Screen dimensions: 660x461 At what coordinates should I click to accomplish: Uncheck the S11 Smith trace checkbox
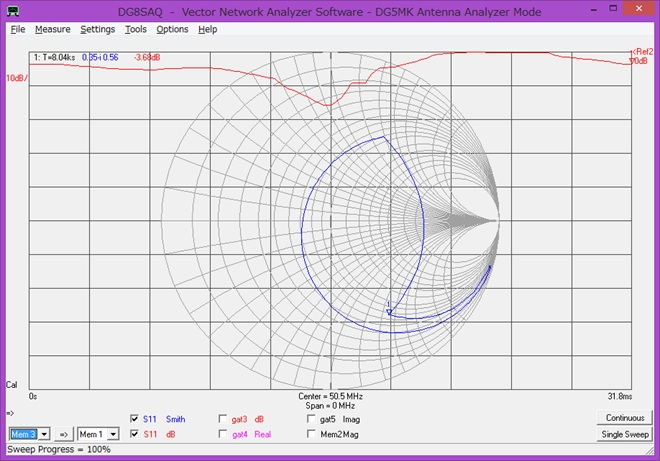point(135,419)
